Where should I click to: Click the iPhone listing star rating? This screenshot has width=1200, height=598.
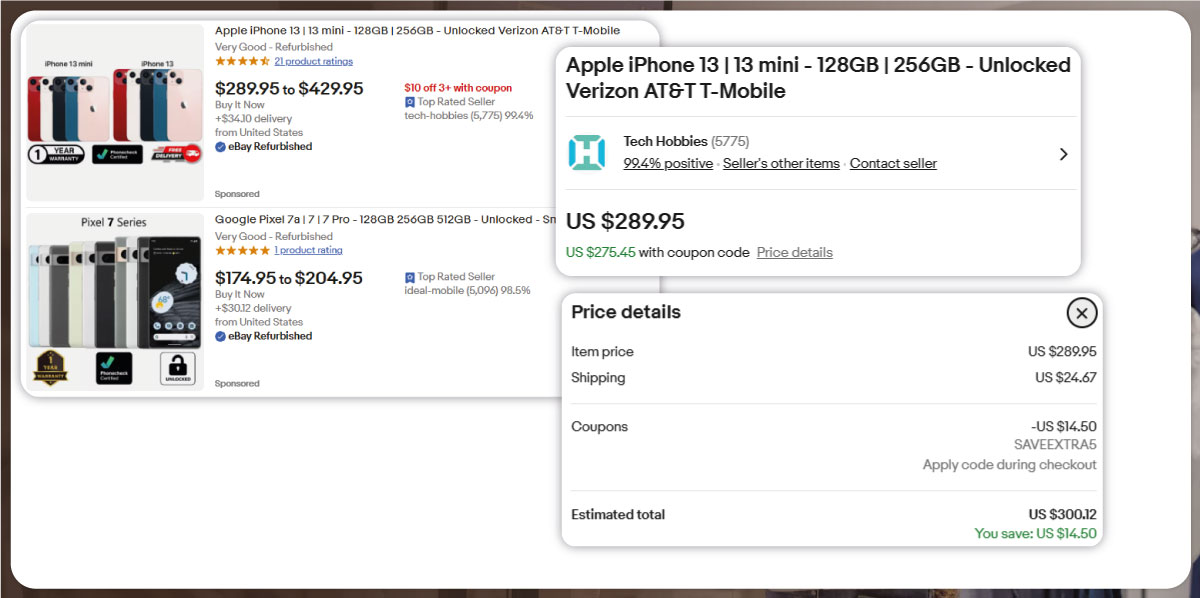click(242, 61)
